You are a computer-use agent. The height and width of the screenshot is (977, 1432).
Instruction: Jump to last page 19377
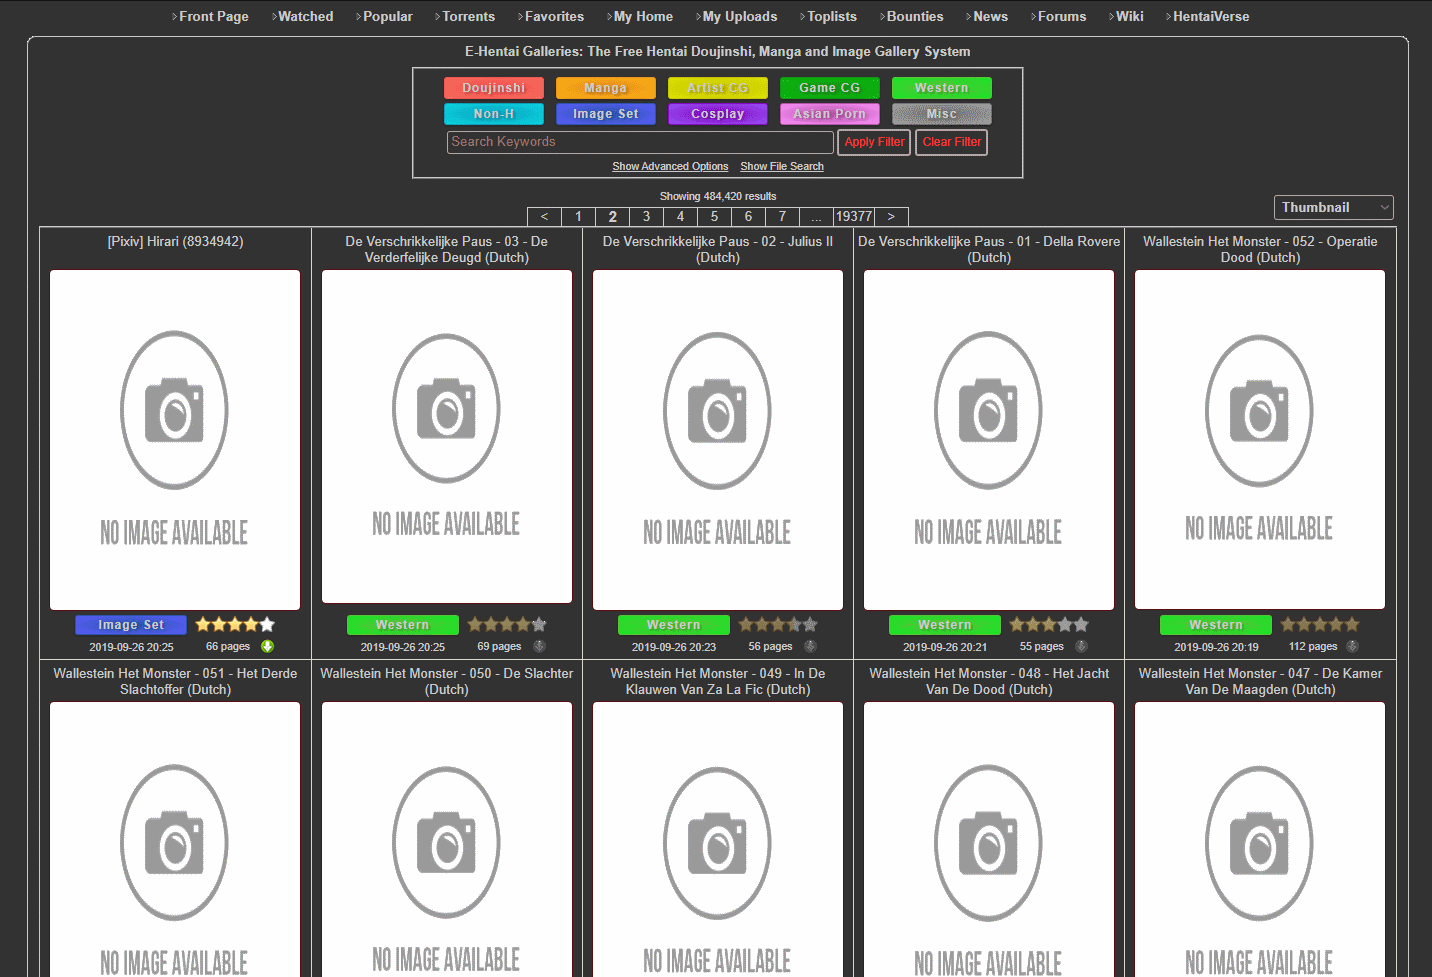854,216
